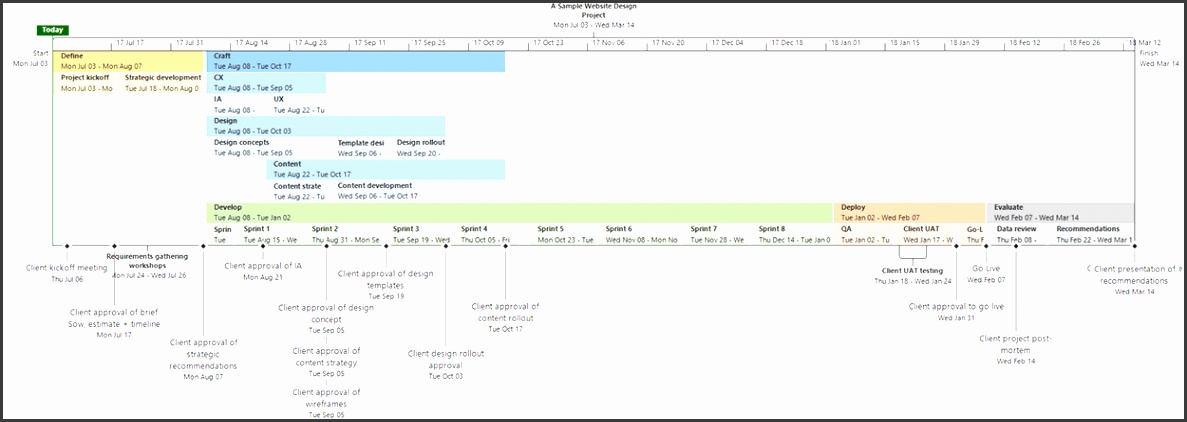Click the Start Mon Jul 03 label
This screenshot has height=422, width=1187.
(x=31, y=58)
